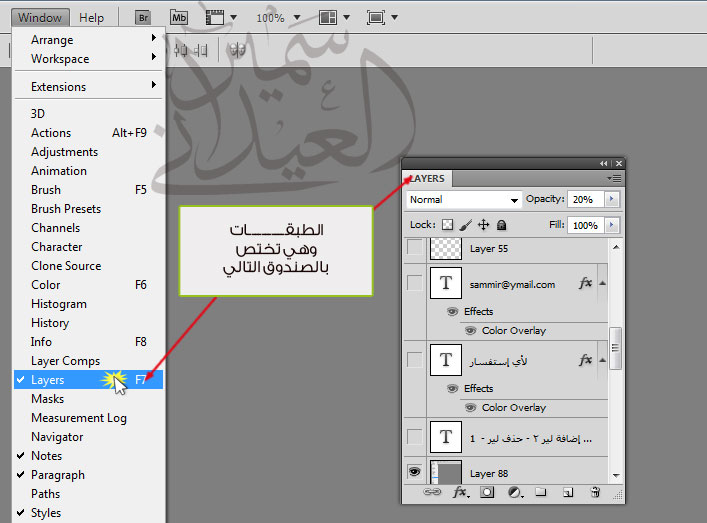The width and height of the screenshot is (707, 523).
Task: Toggle the checked Layers menu item
Action: 88,380
